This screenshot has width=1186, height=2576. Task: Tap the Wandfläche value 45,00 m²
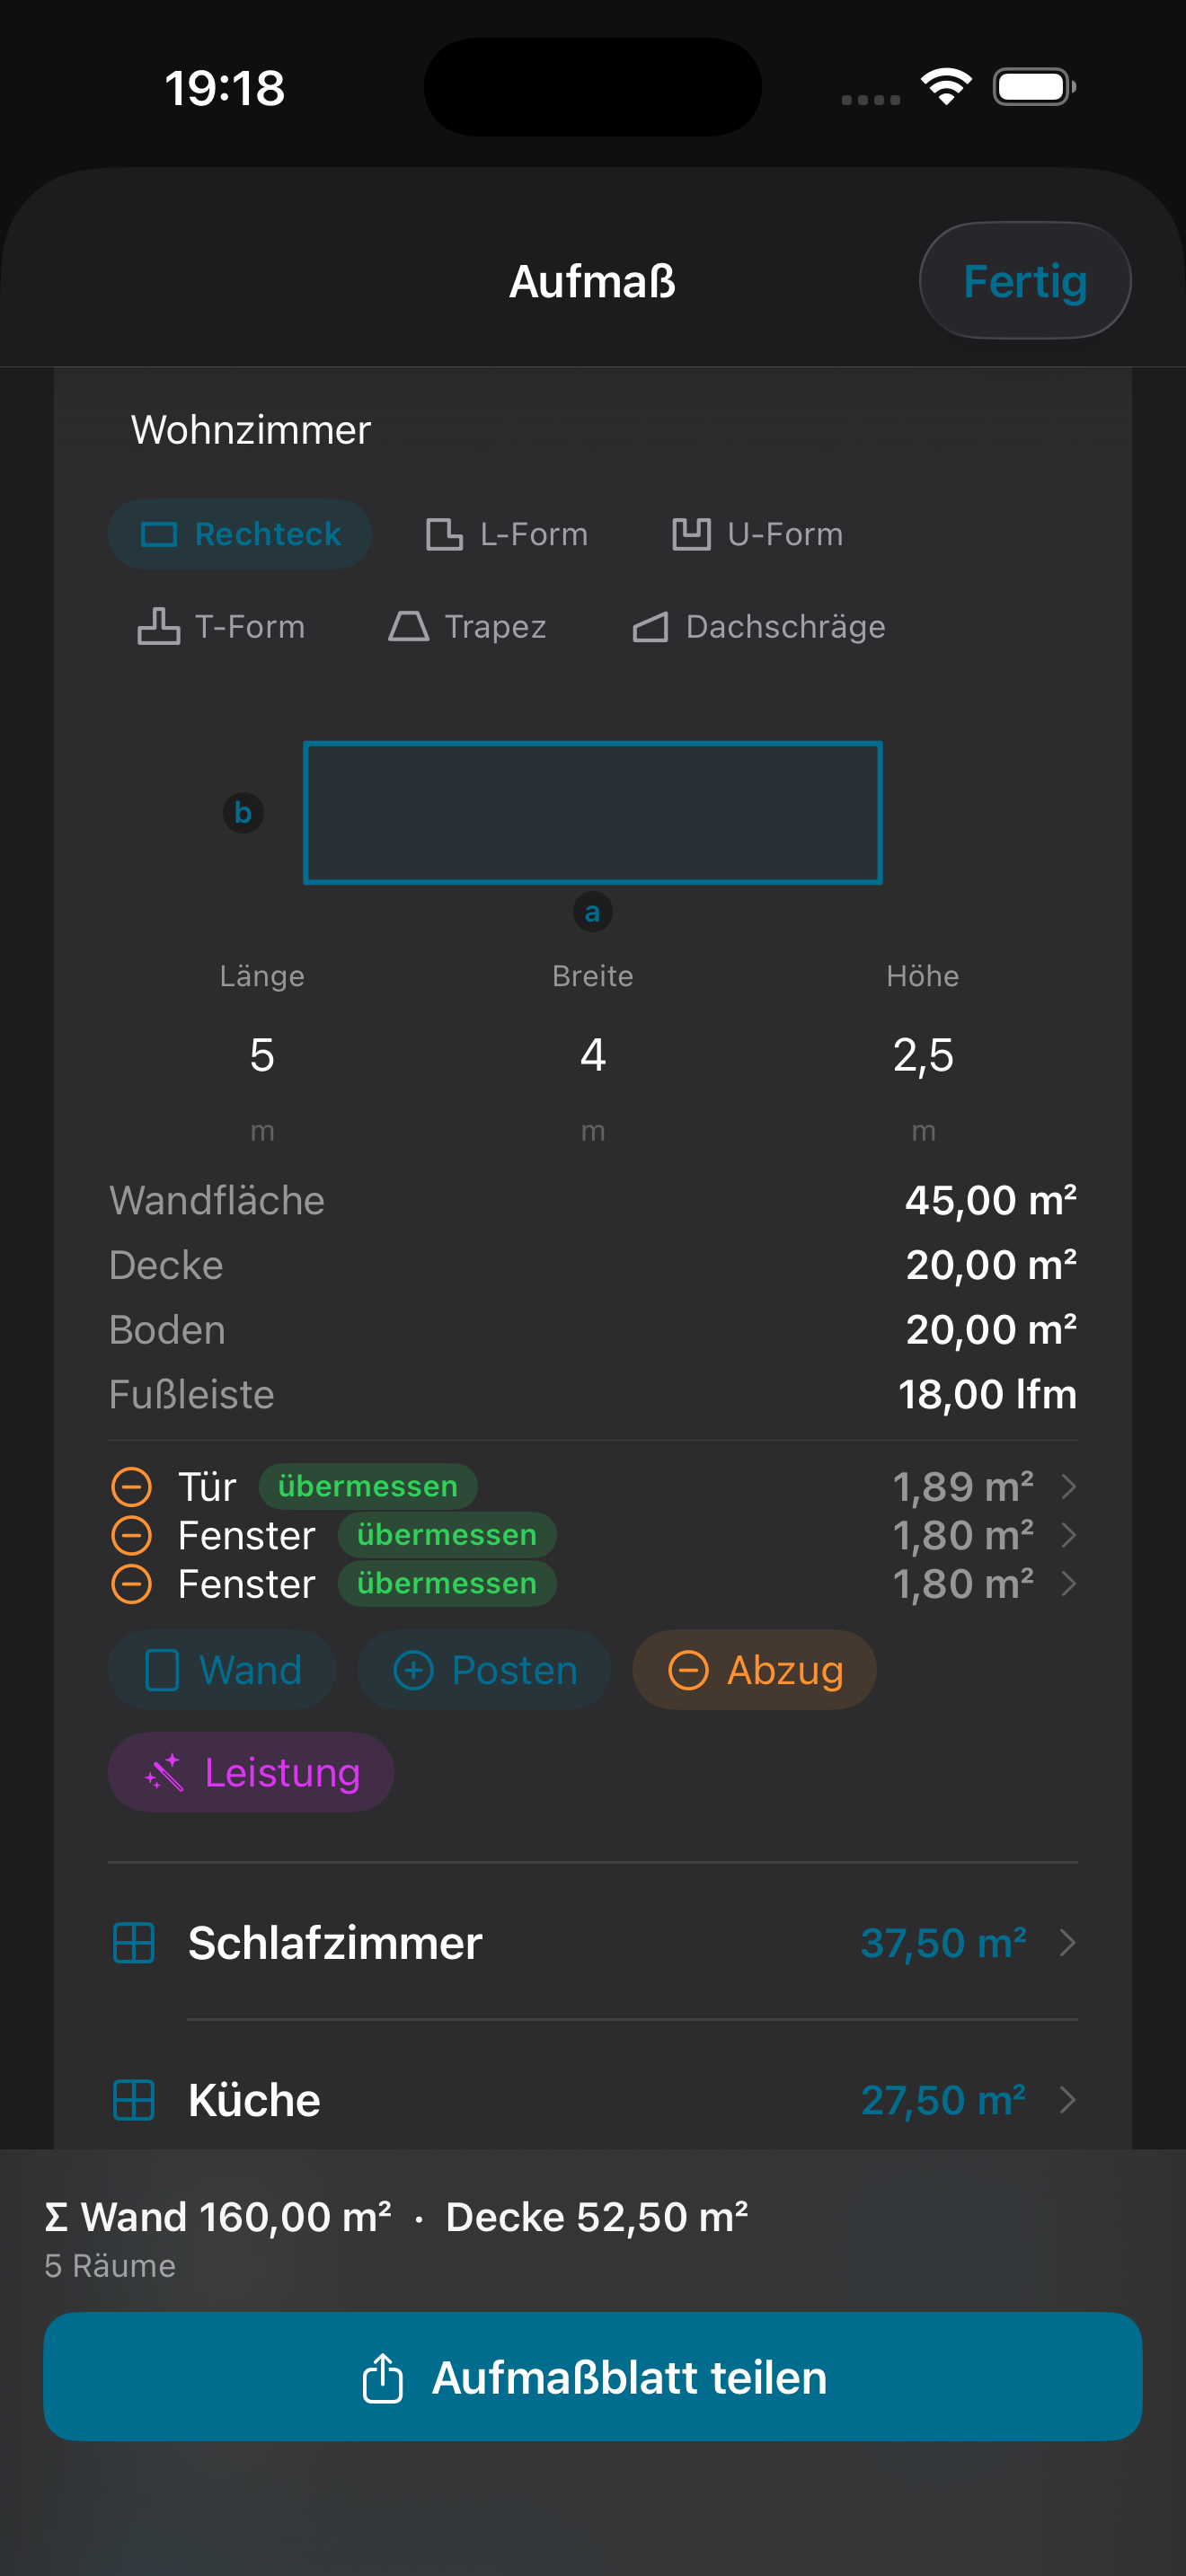(x=991, y=1201)
